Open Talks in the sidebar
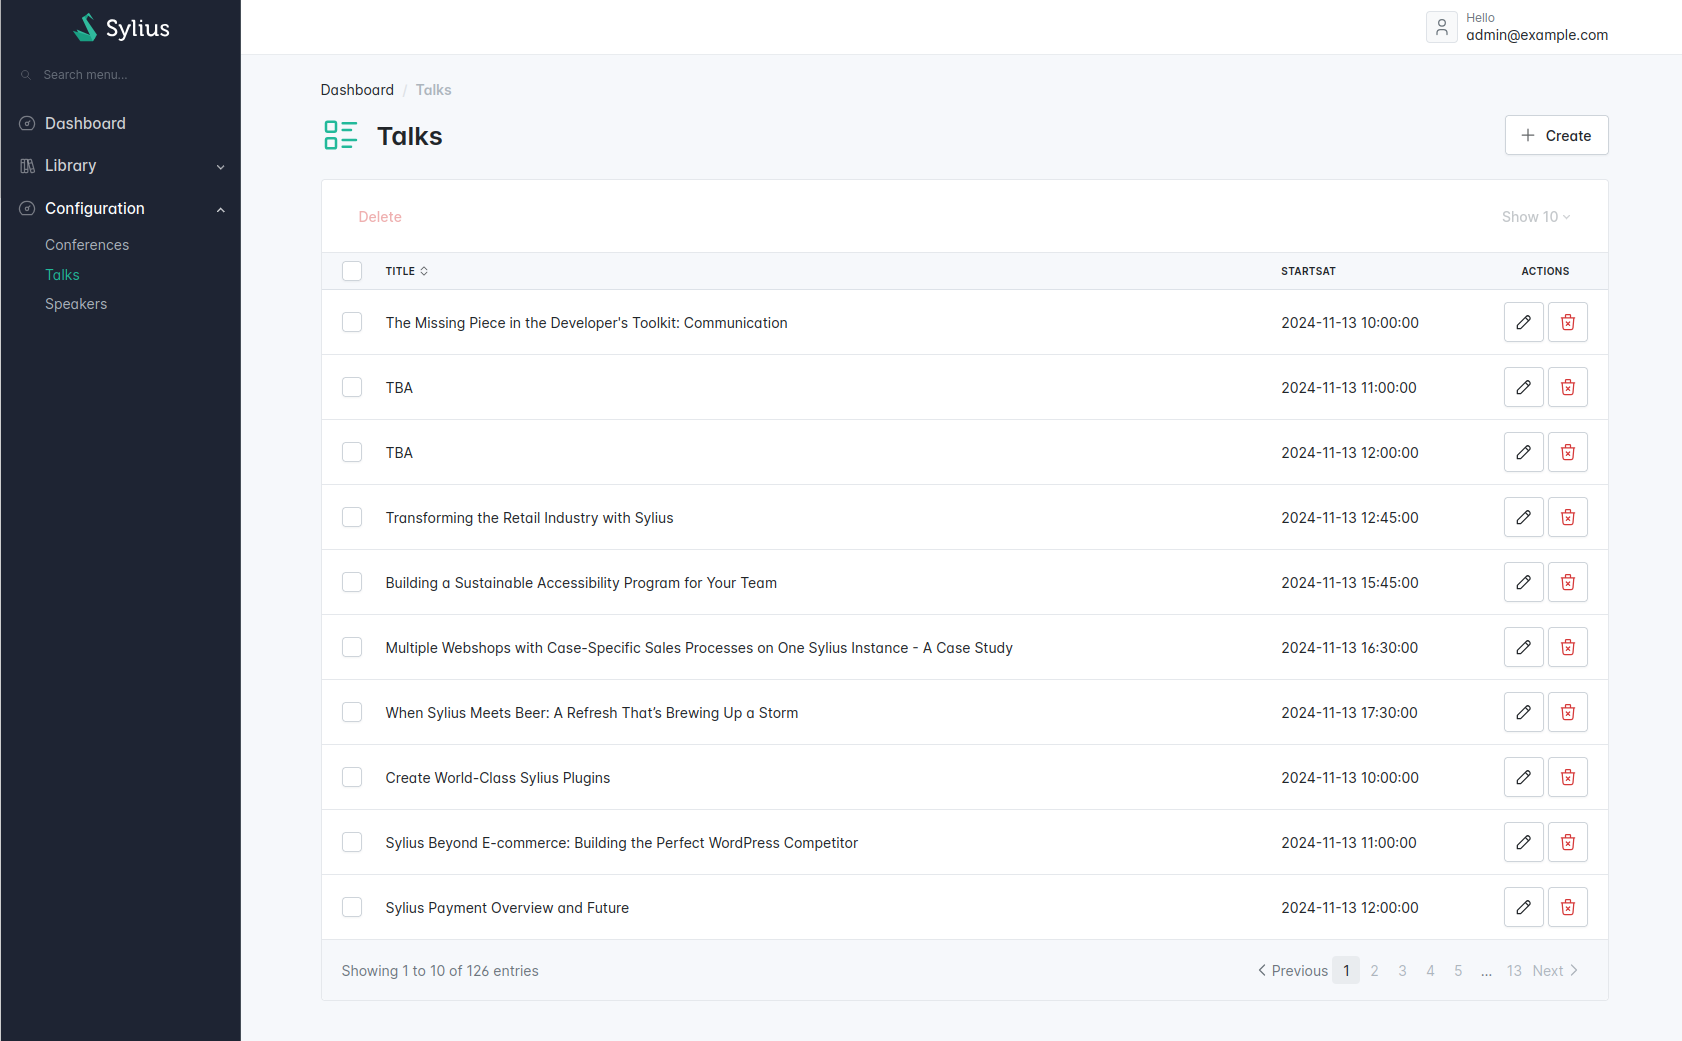This screenshot has width=1682, height=1041. (x=62, y=275)
